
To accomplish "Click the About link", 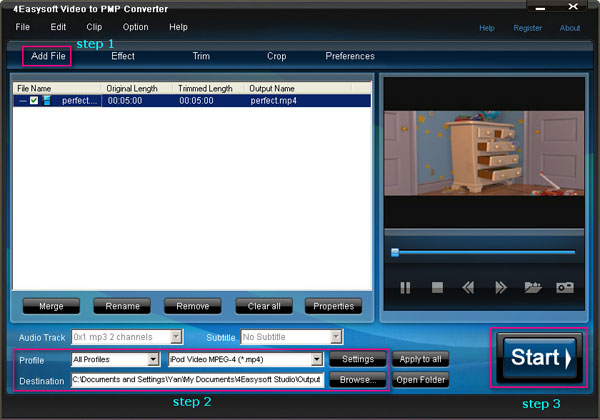I will (570, 28).
